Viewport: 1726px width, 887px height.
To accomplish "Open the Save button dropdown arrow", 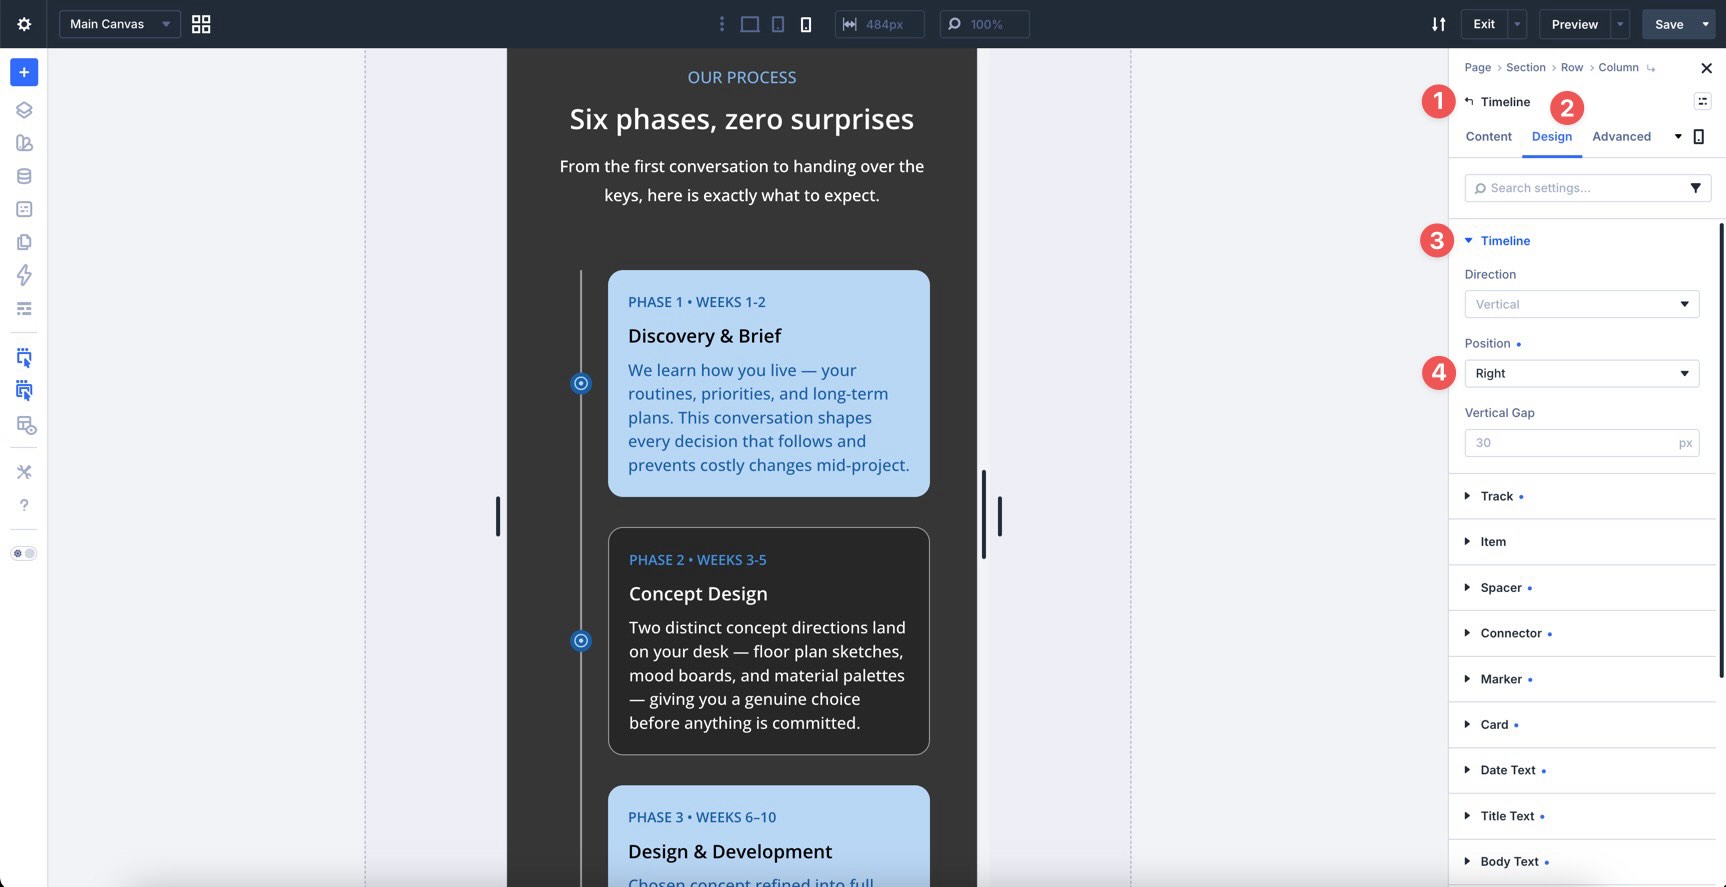I will click(1705, 24).
